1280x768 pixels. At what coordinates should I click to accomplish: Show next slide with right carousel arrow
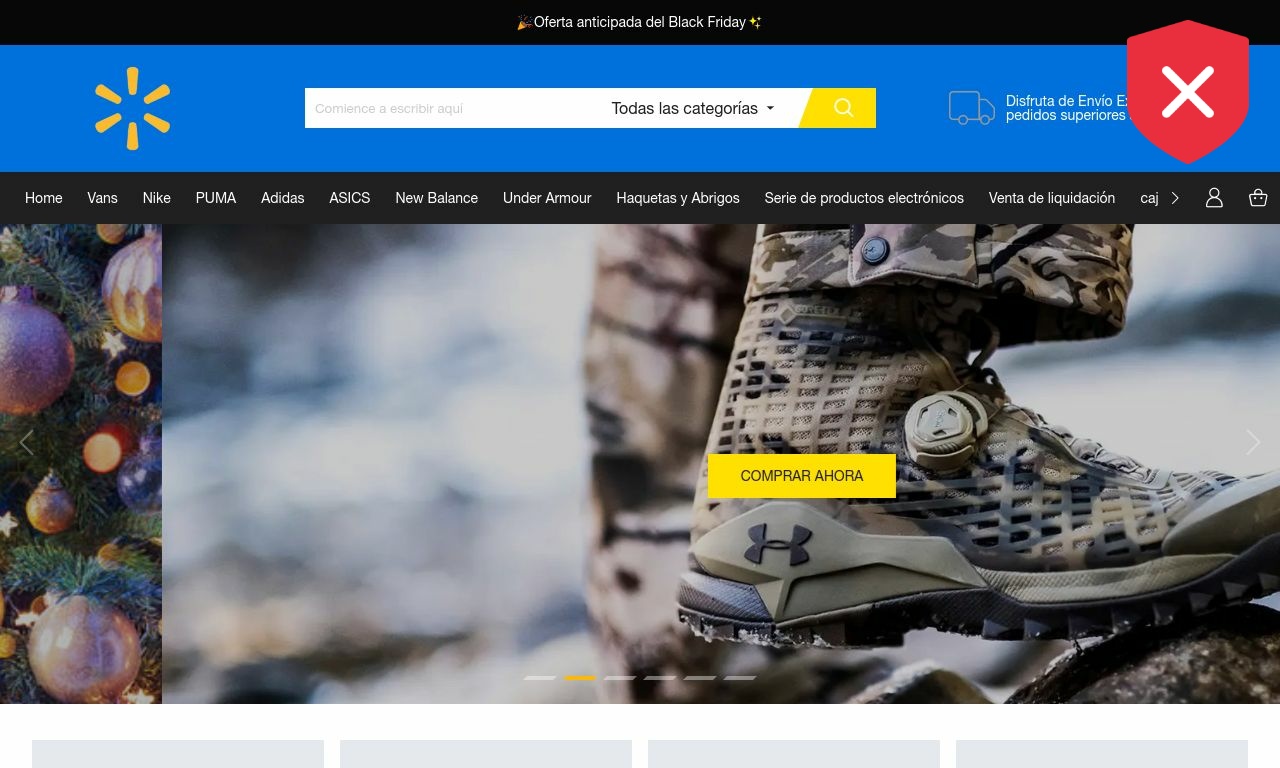pyautogui.click(x=1253, y=442)
